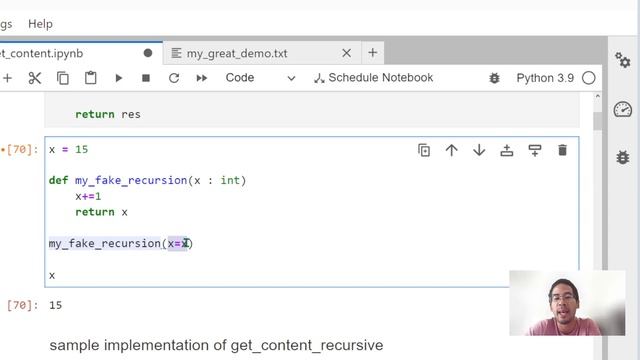Viewport: 640px width, 360px height.
Task: Duplicate cell 70 using the copy icon
Action: coord(424,150)
